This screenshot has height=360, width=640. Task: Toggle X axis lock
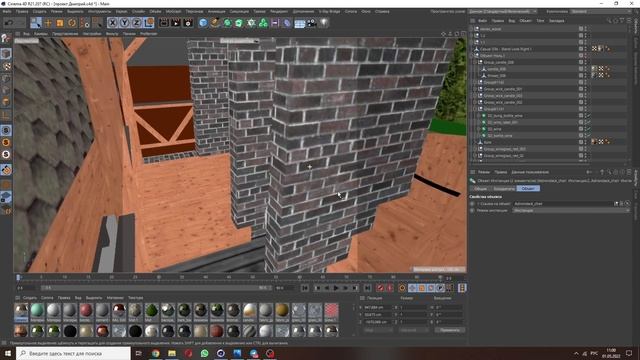(113, 22)
